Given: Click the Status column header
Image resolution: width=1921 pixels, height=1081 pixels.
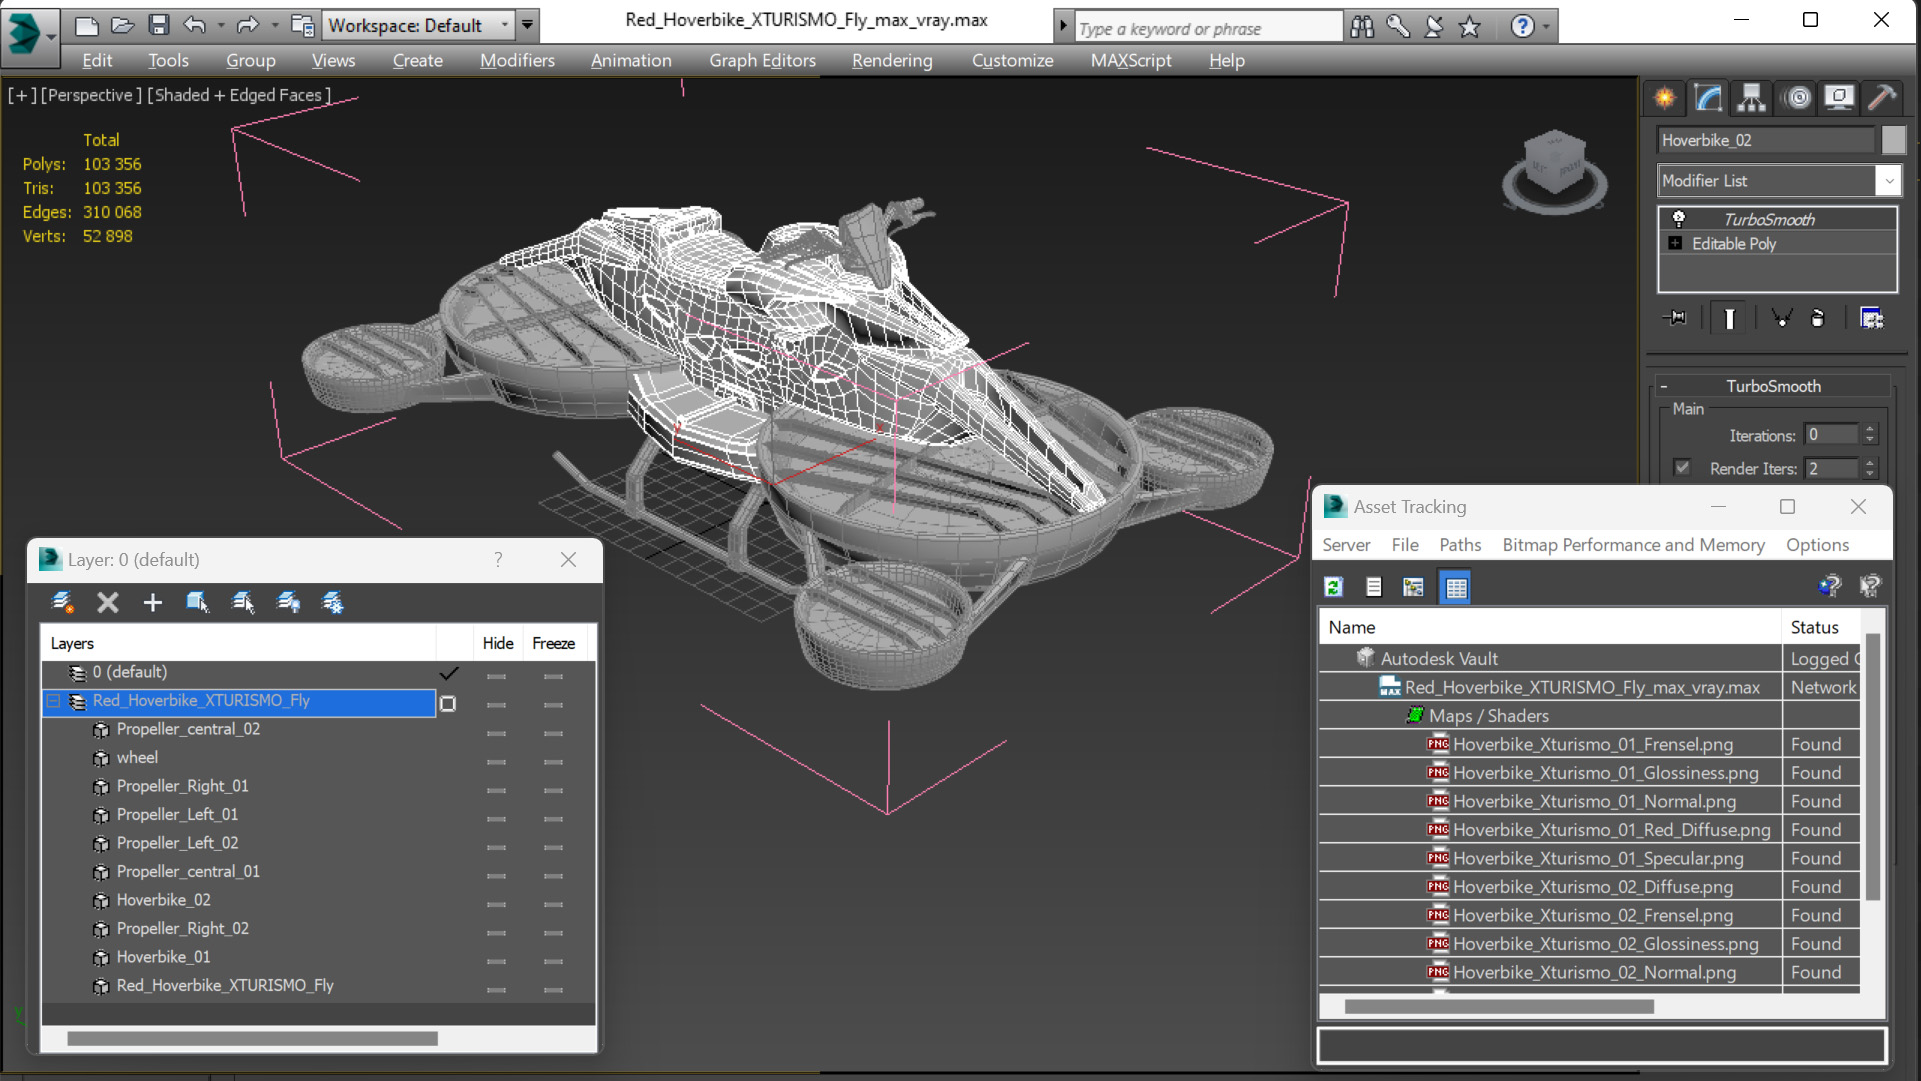Looking at the screenshot, I should (x=1821, y=627).
